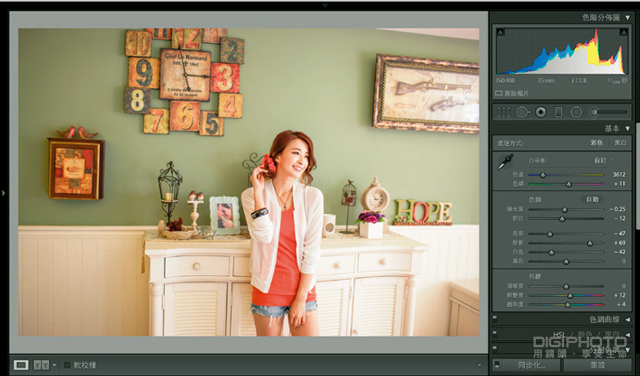Switch to Loupe view mode icon
This screenshot has height=376, width=640.
pyautogui.click(x=21, y=365)
